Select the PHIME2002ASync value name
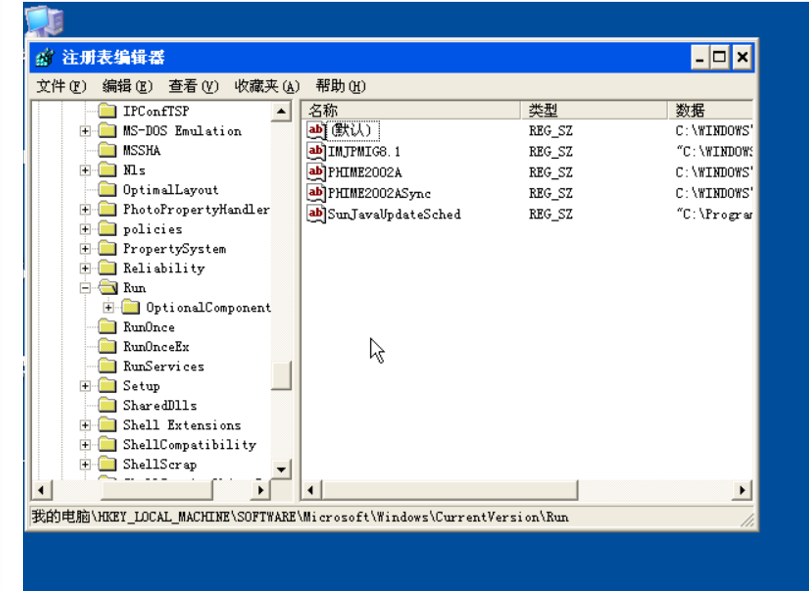The image size is (809, 591). (379, 194)
